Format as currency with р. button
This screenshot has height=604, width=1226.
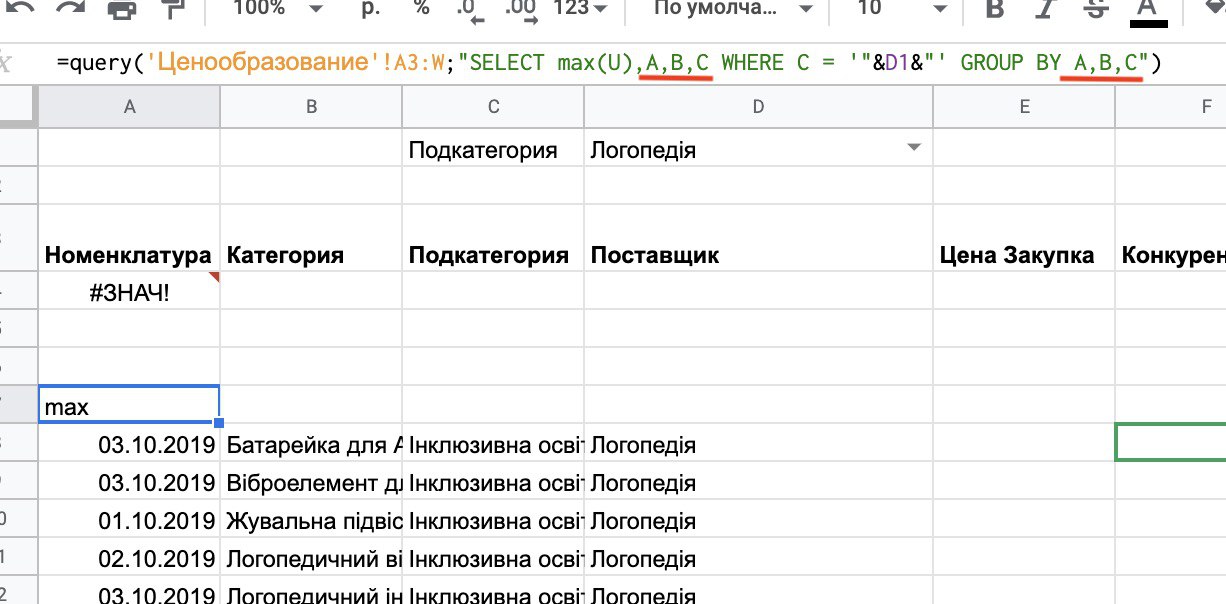pos(371,8)
